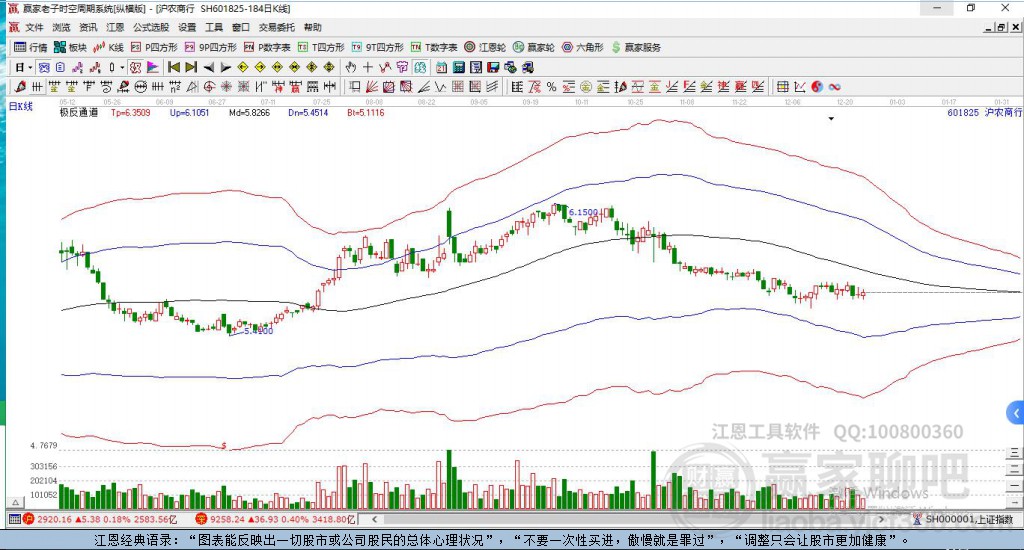Screen dimensions: 1024x550
Task: Click the Tp=6.3509 value
Action: 131,112
